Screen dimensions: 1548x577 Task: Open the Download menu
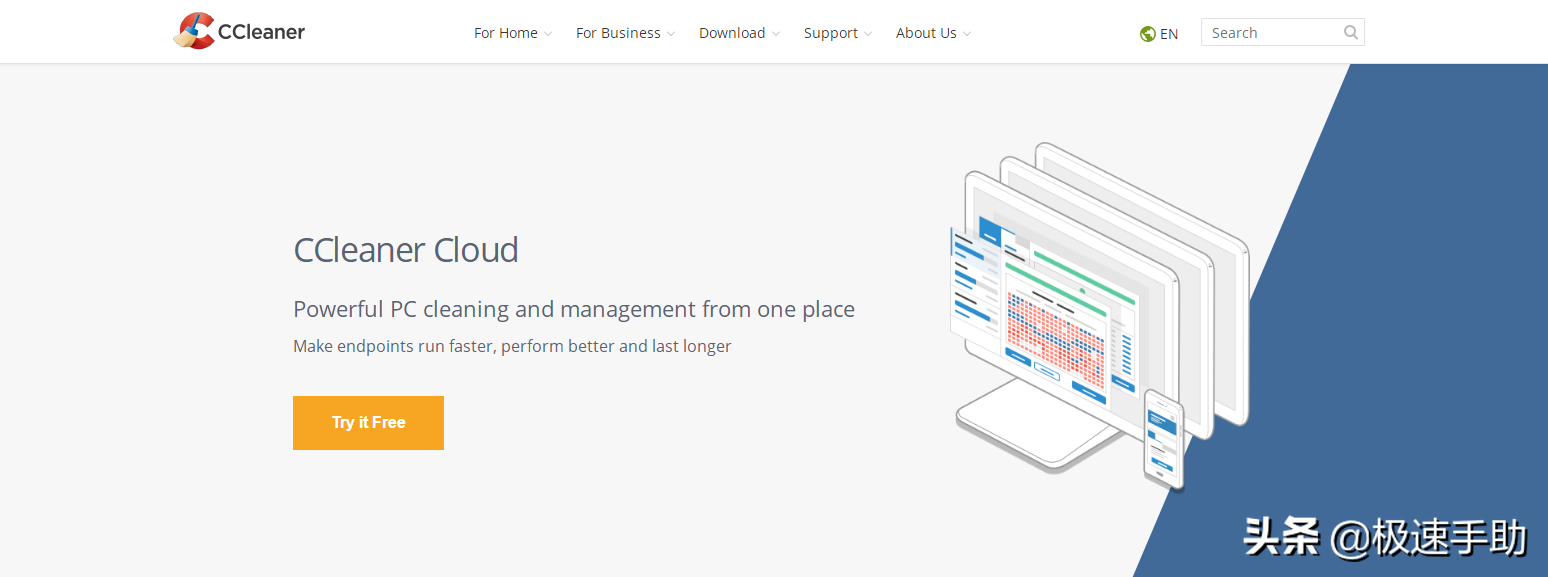tap(740, 33)
